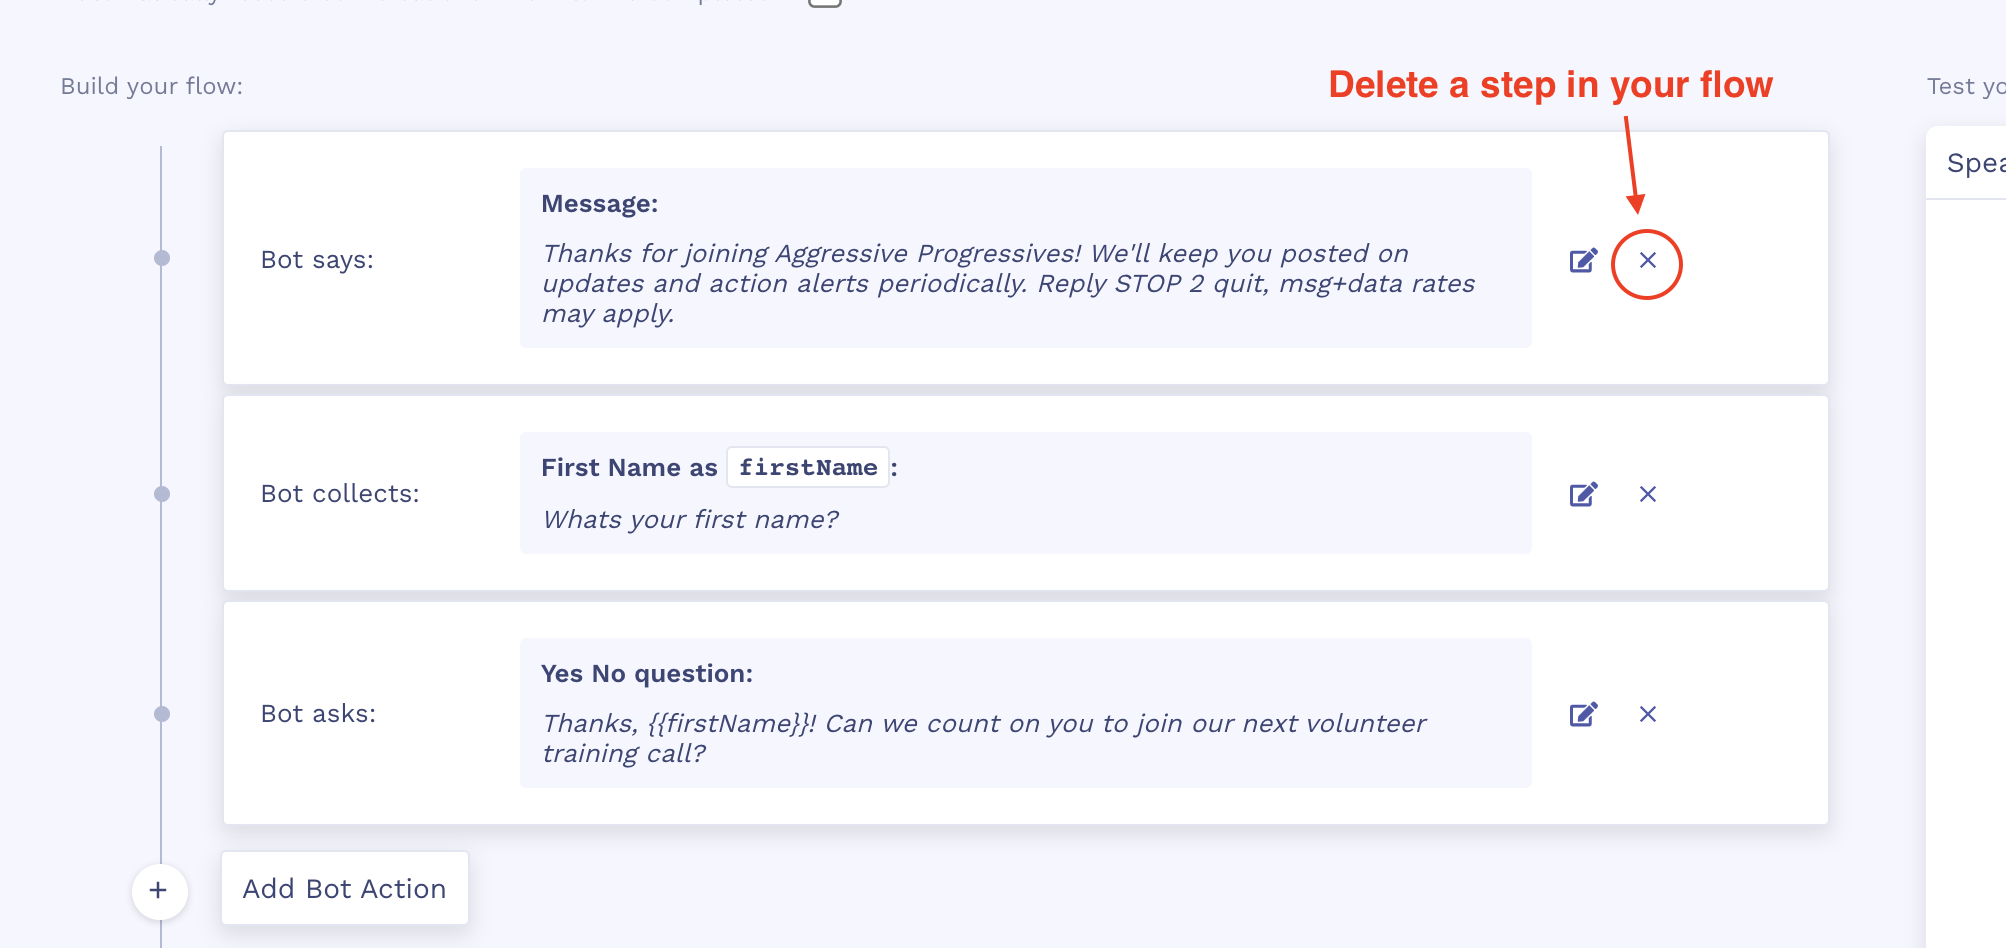Click the plus icon beside Add Bot Action
Screen dimensions: 2006x948
point(159,890)
